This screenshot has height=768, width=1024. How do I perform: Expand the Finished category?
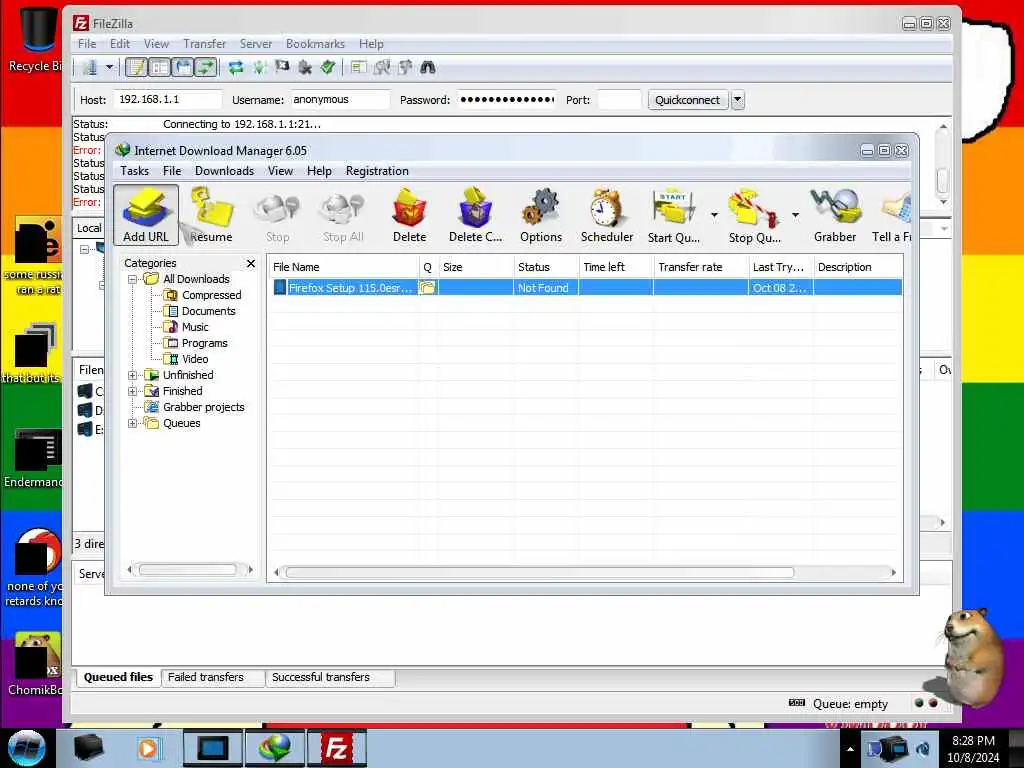(133, 391)
